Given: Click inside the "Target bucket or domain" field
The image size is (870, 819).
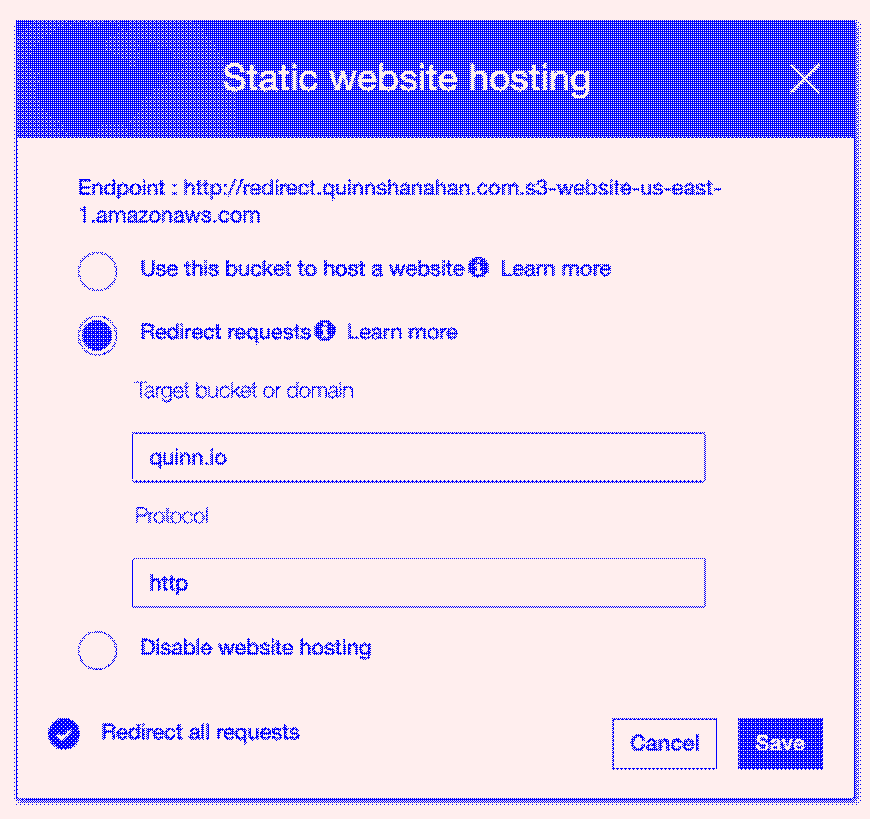Looking at the screenshot, I should [x=418, y=457].
